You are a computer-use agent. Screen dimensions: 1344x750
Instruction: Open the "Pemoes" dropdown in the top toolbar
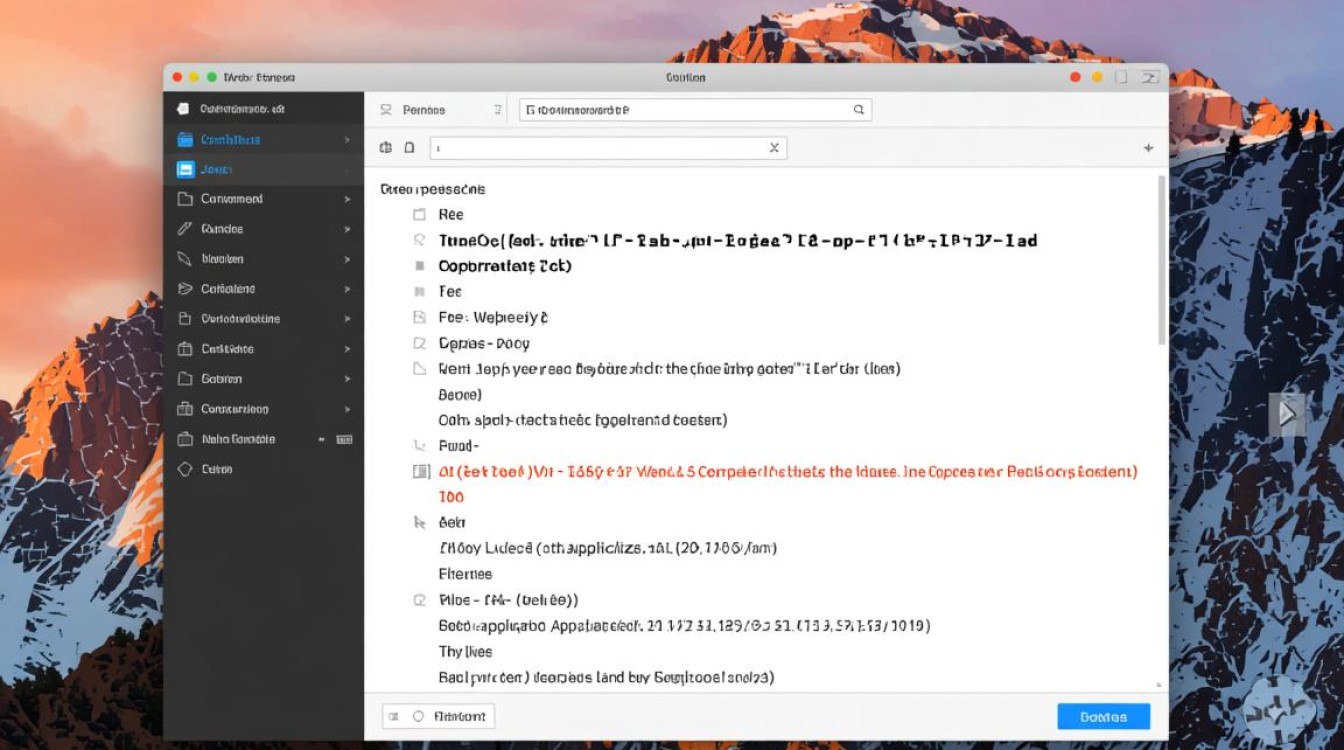[440, 110]
